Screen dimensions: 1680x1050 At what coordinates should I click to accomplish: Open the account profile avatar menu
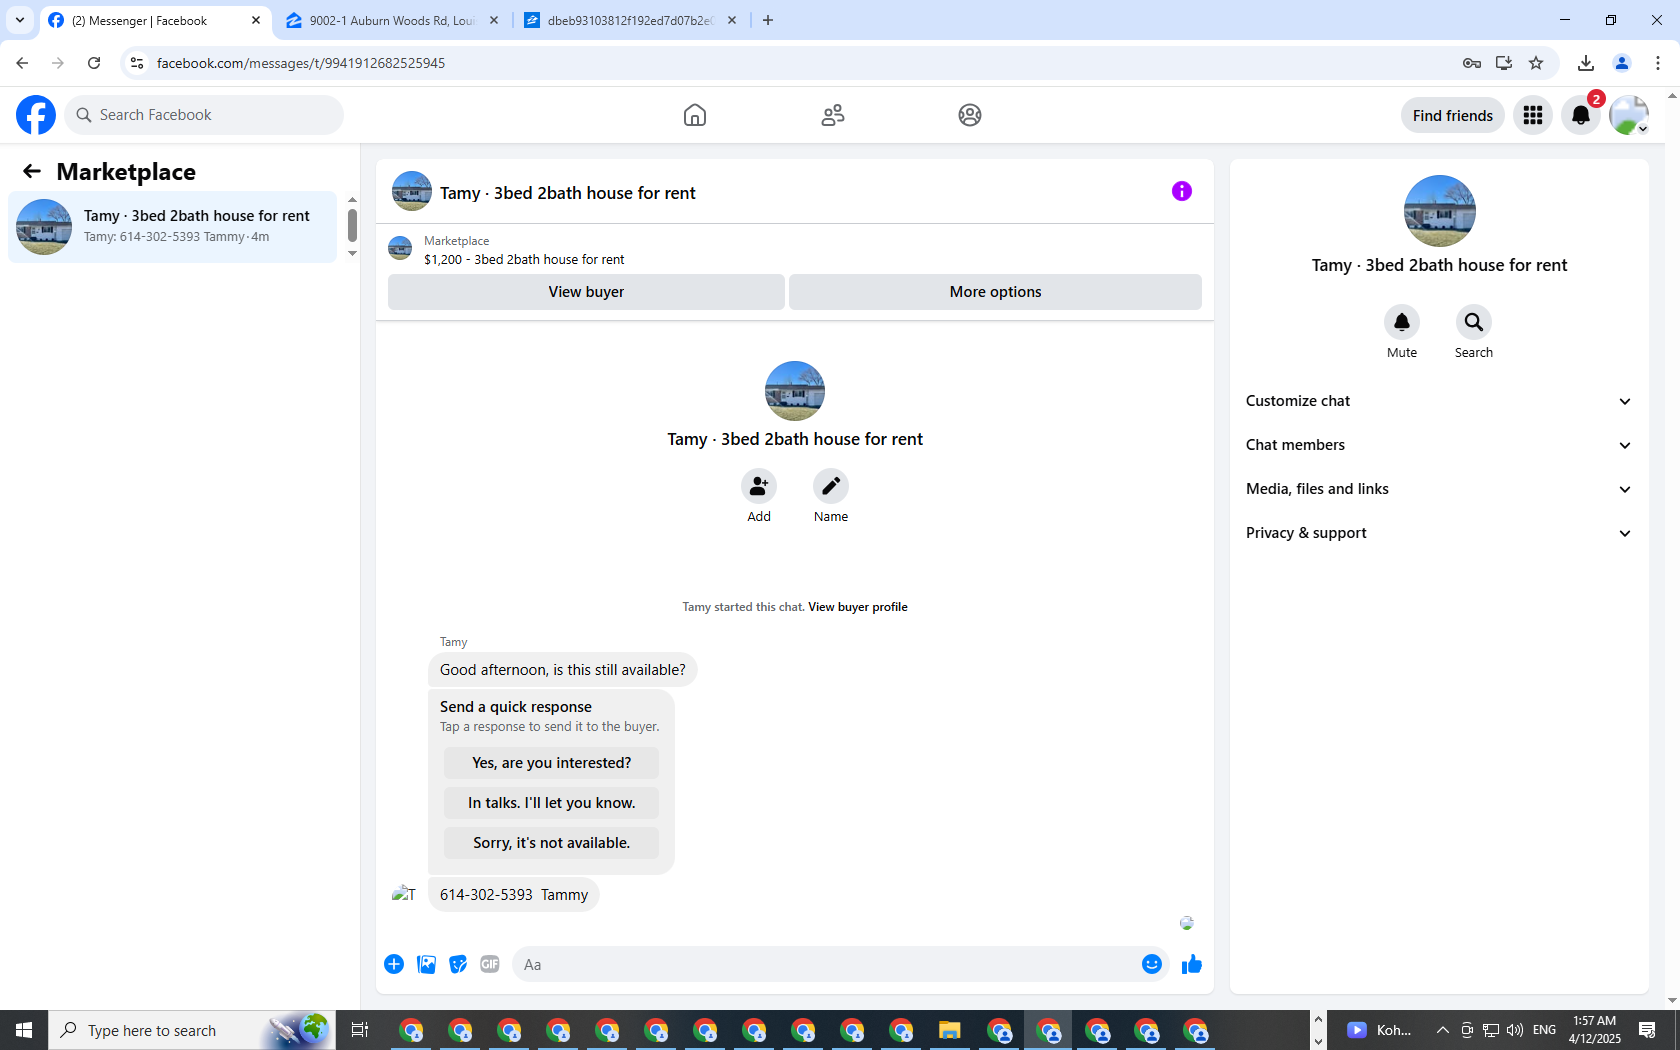tap(1629, 115)
